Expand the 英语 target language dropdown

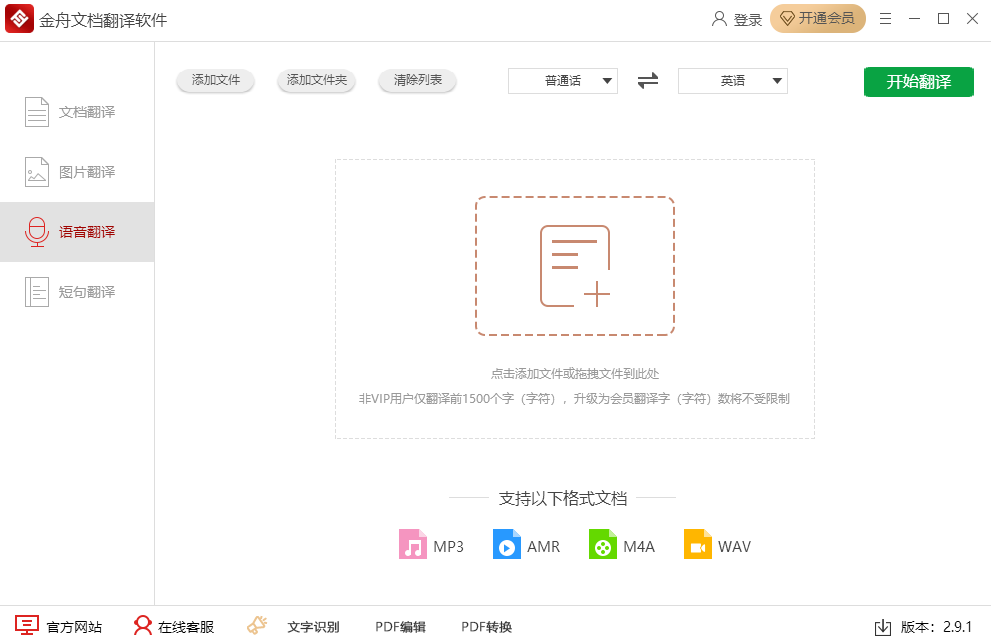pos(733,81)
